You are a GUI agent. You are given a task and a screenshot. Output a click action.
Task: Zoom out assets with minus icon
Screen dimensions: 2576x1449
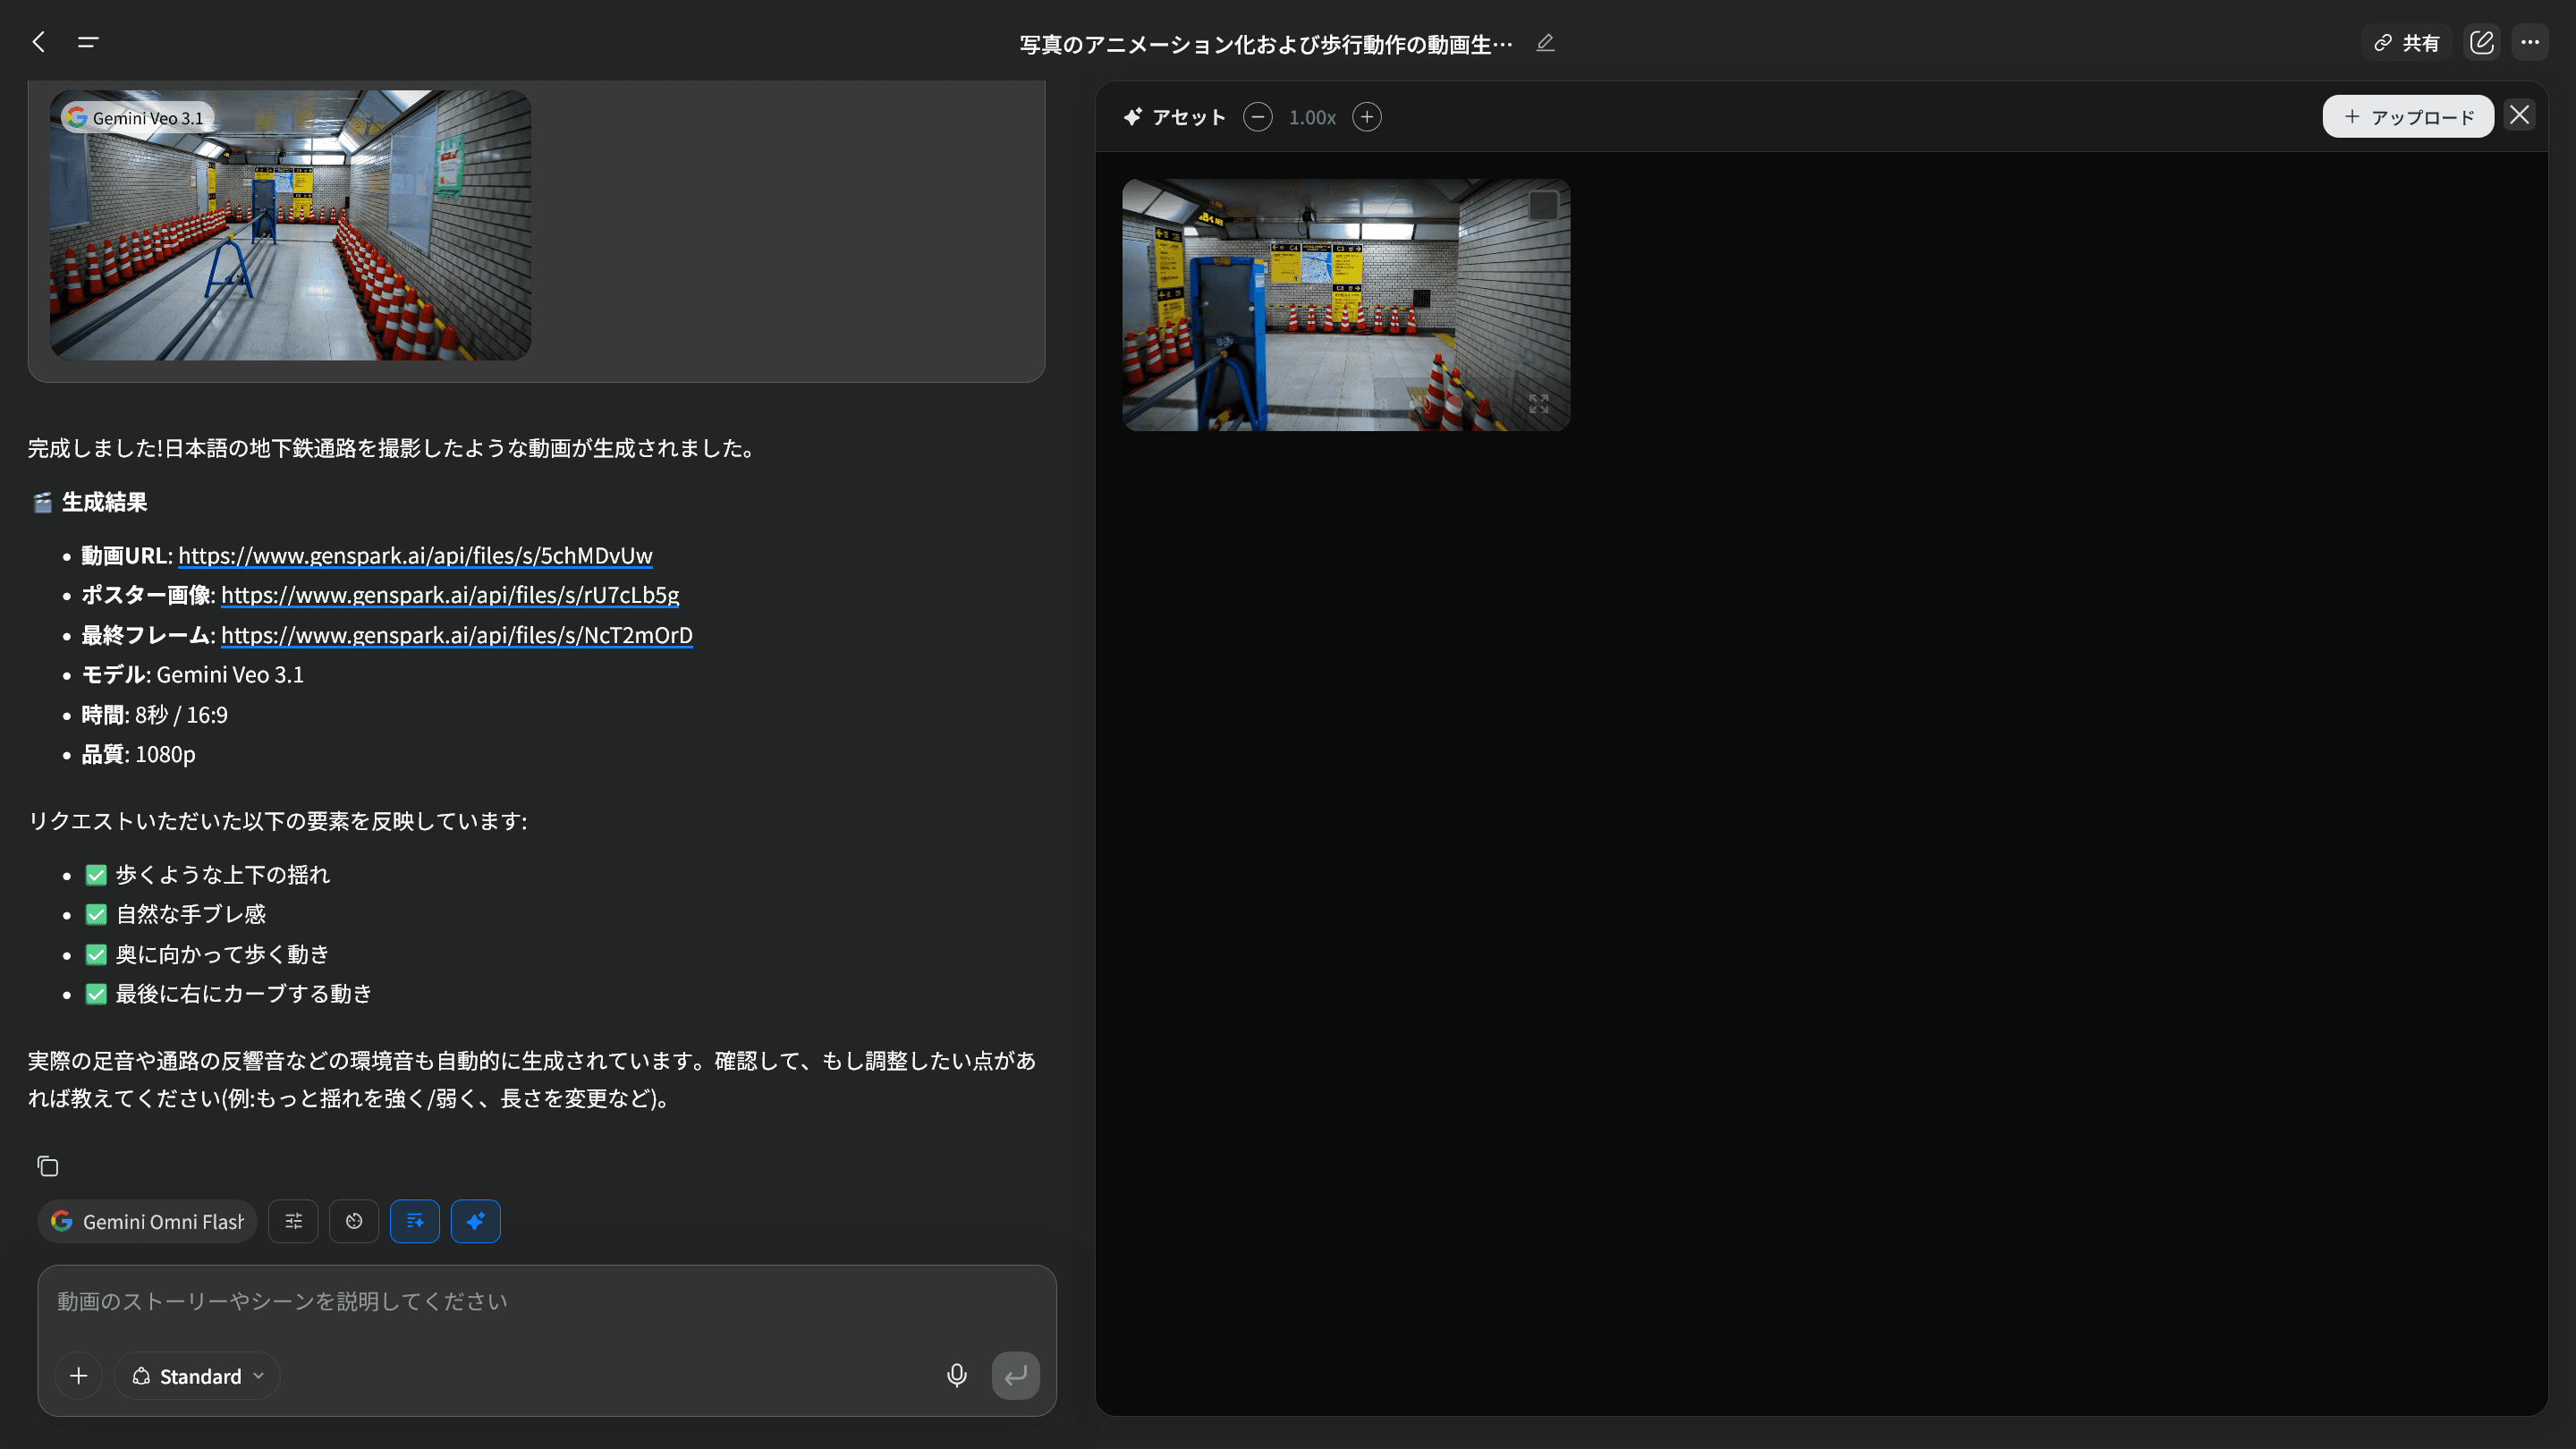(x=1258, y=117)
